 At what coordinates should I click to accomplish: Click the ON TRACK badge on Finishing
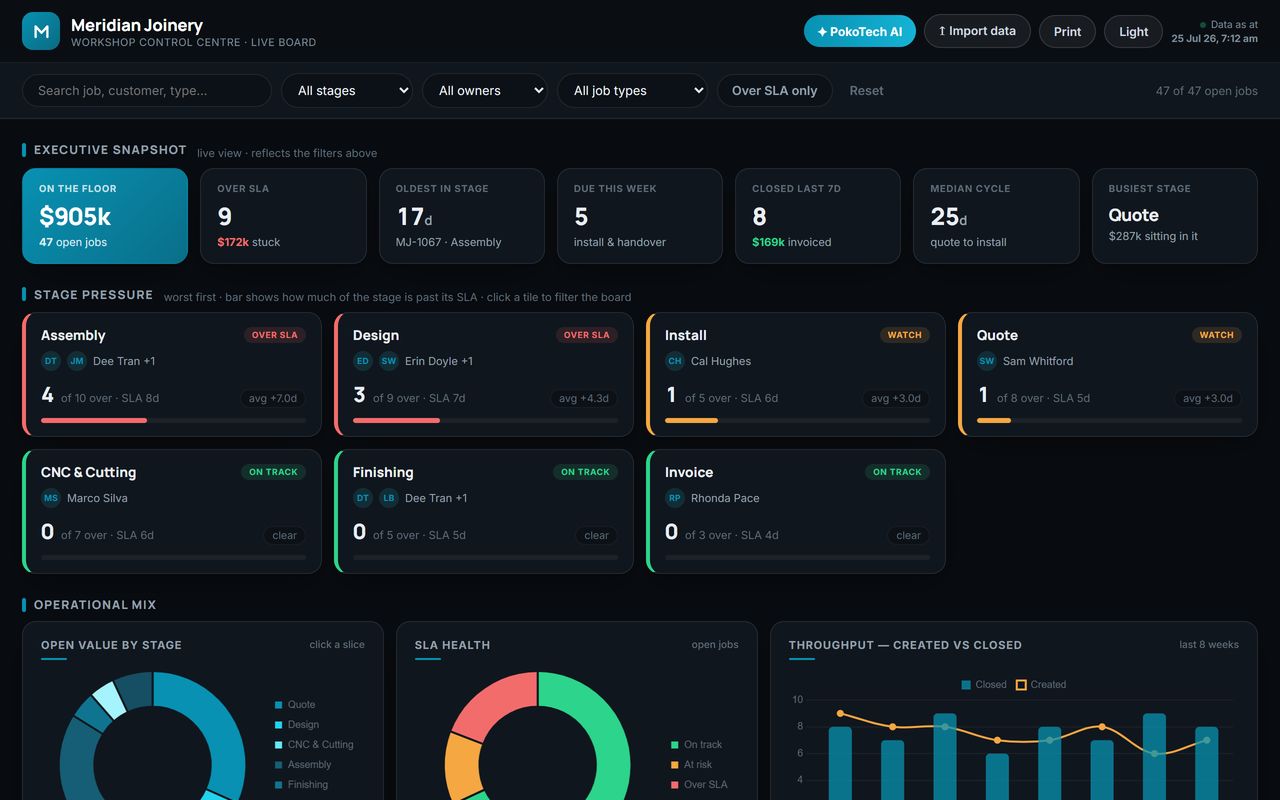pyautogui.click(x=586, y=472)
